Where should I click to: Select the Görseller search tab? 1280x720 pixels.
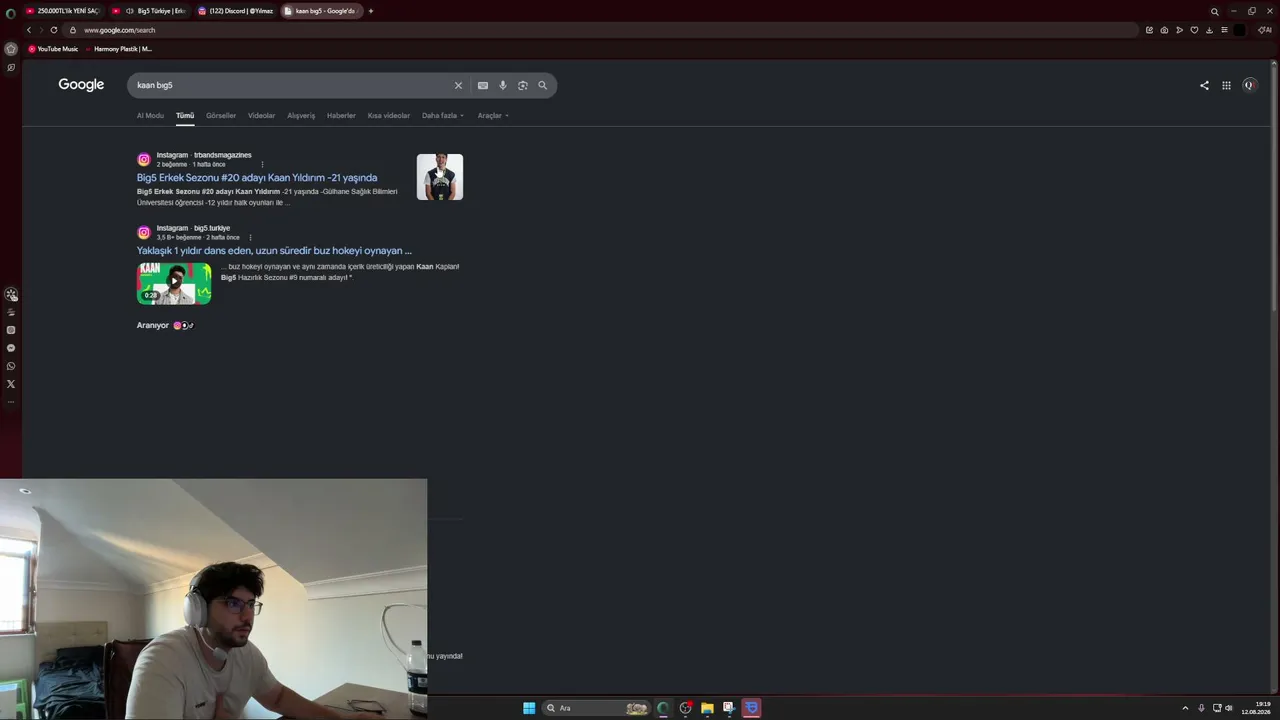[x=221, y=115]
